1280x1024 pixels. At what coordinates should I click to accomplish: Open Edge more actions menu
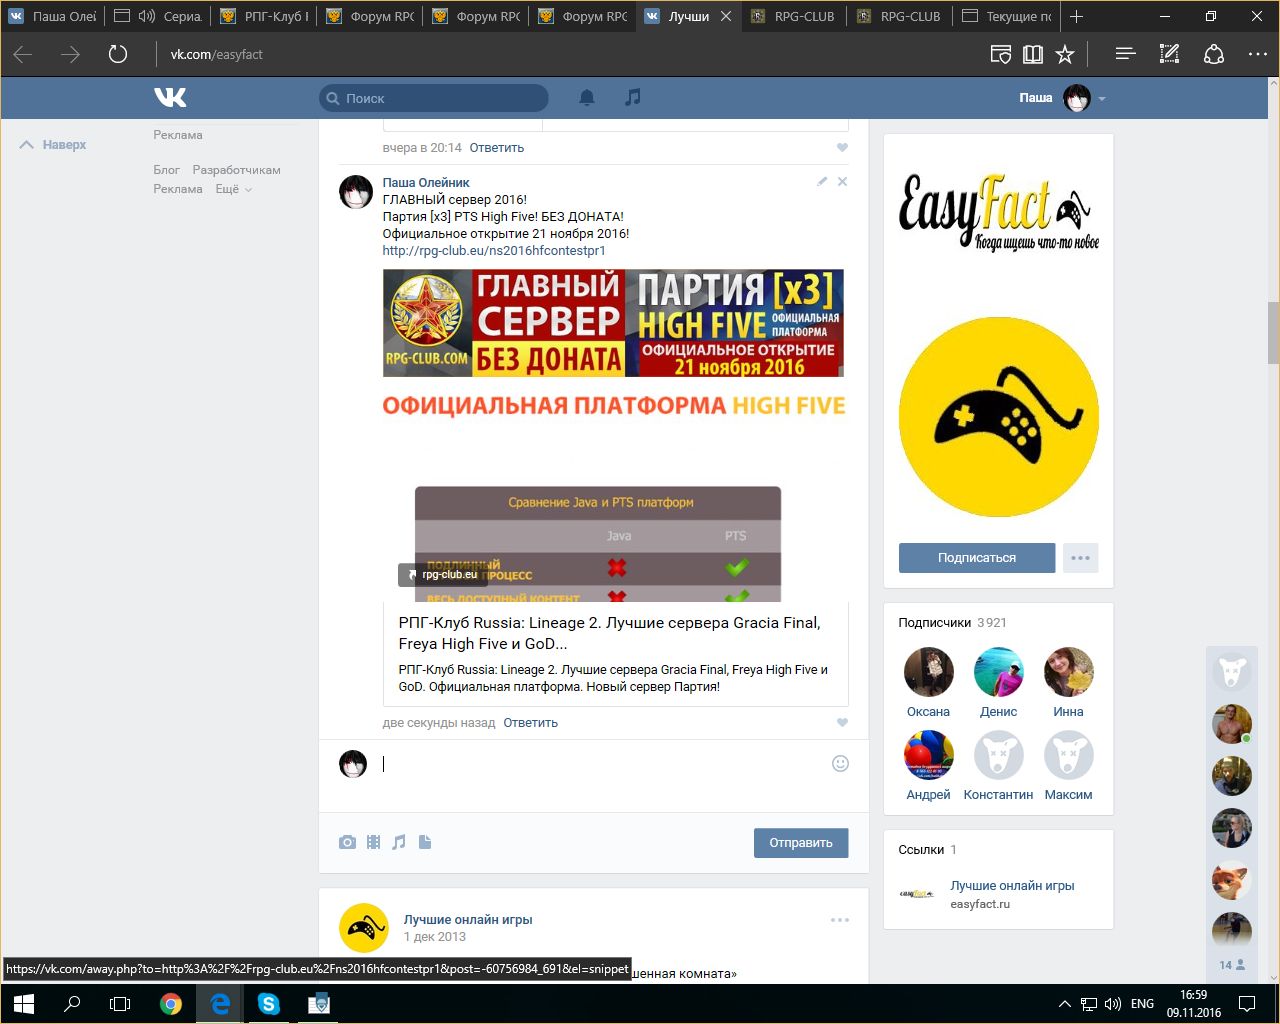tap(1258, 54)
